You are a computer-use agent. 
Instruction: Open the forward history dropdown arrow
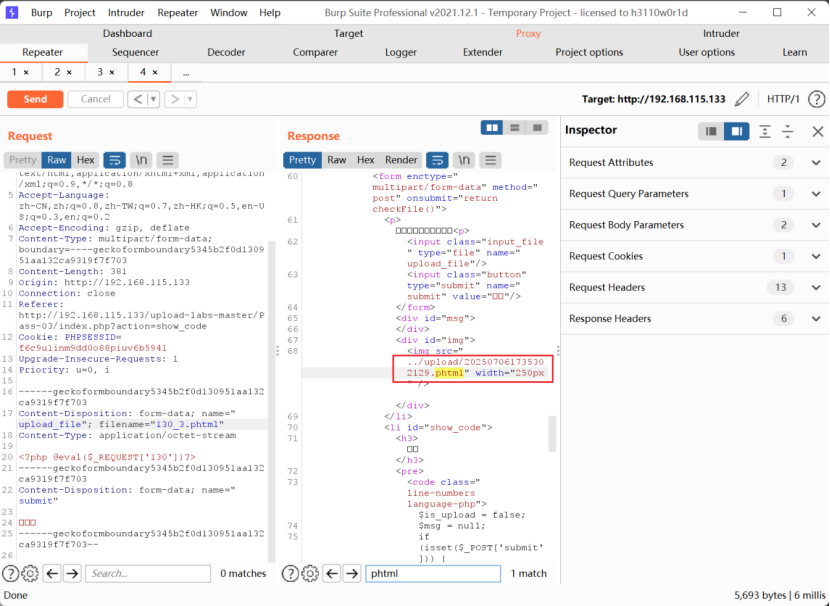click(x=190, y=99)
